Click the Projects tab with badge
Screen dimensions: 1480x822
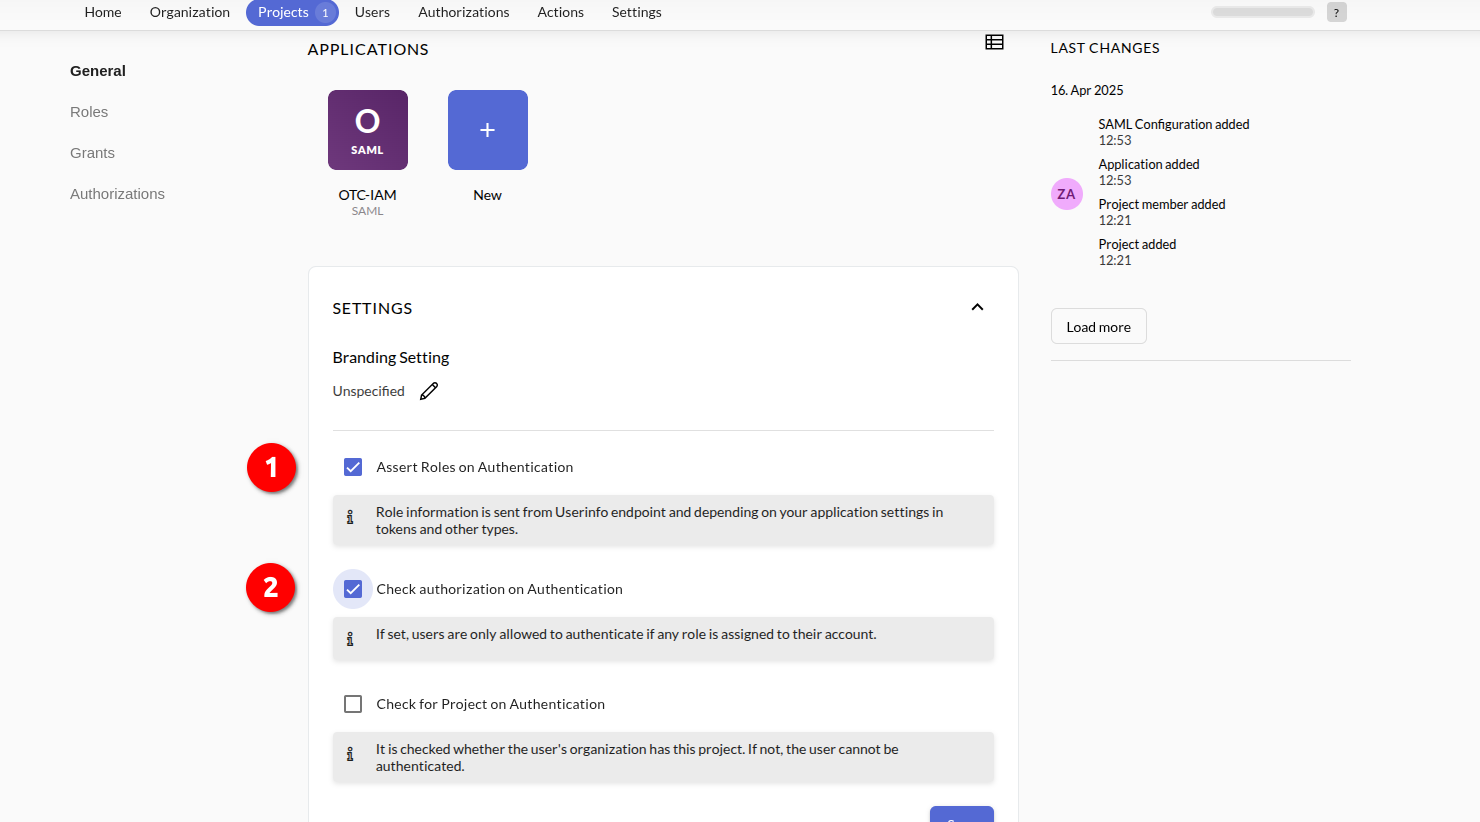tap(291, 12)
